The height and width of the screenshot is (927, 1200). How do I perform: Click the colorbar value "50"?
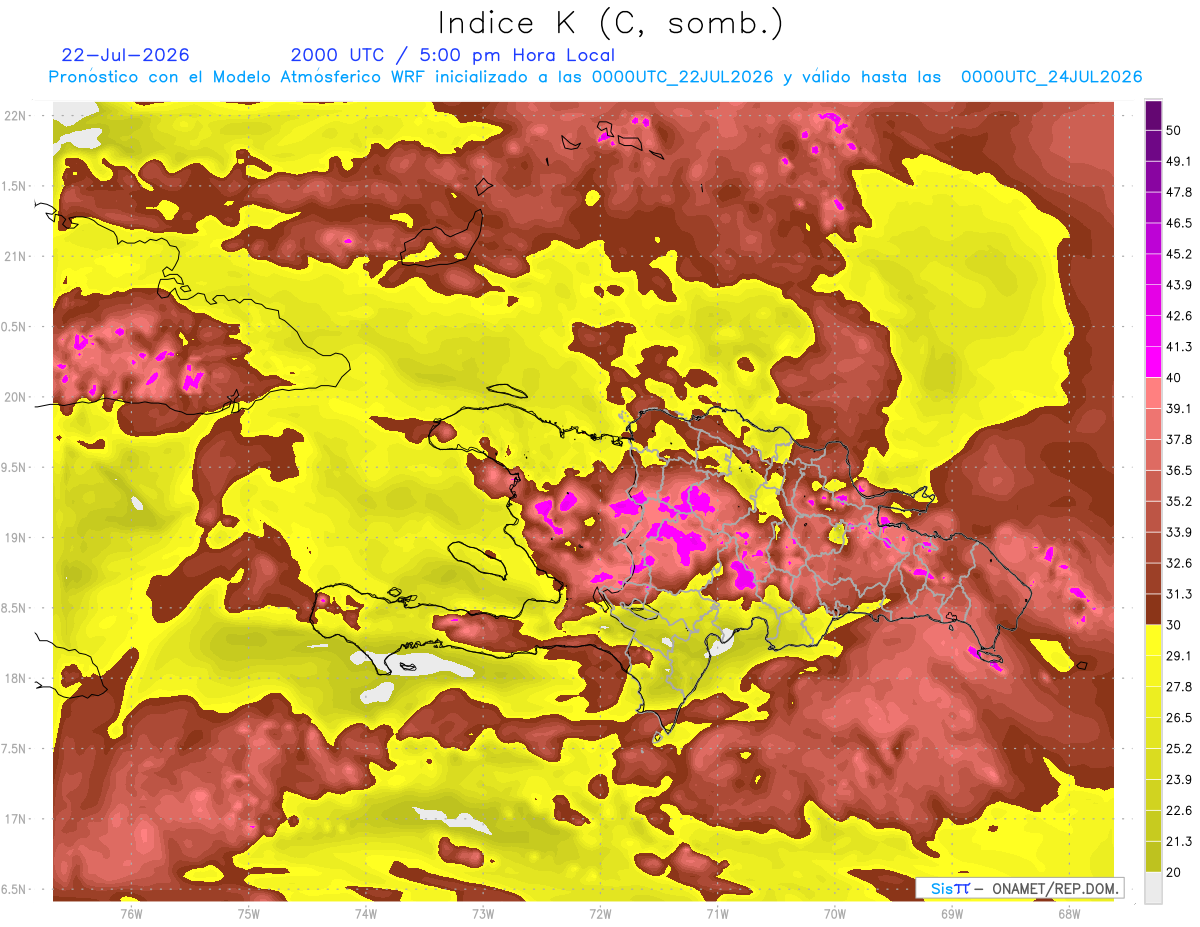[x=1174, y=130]
